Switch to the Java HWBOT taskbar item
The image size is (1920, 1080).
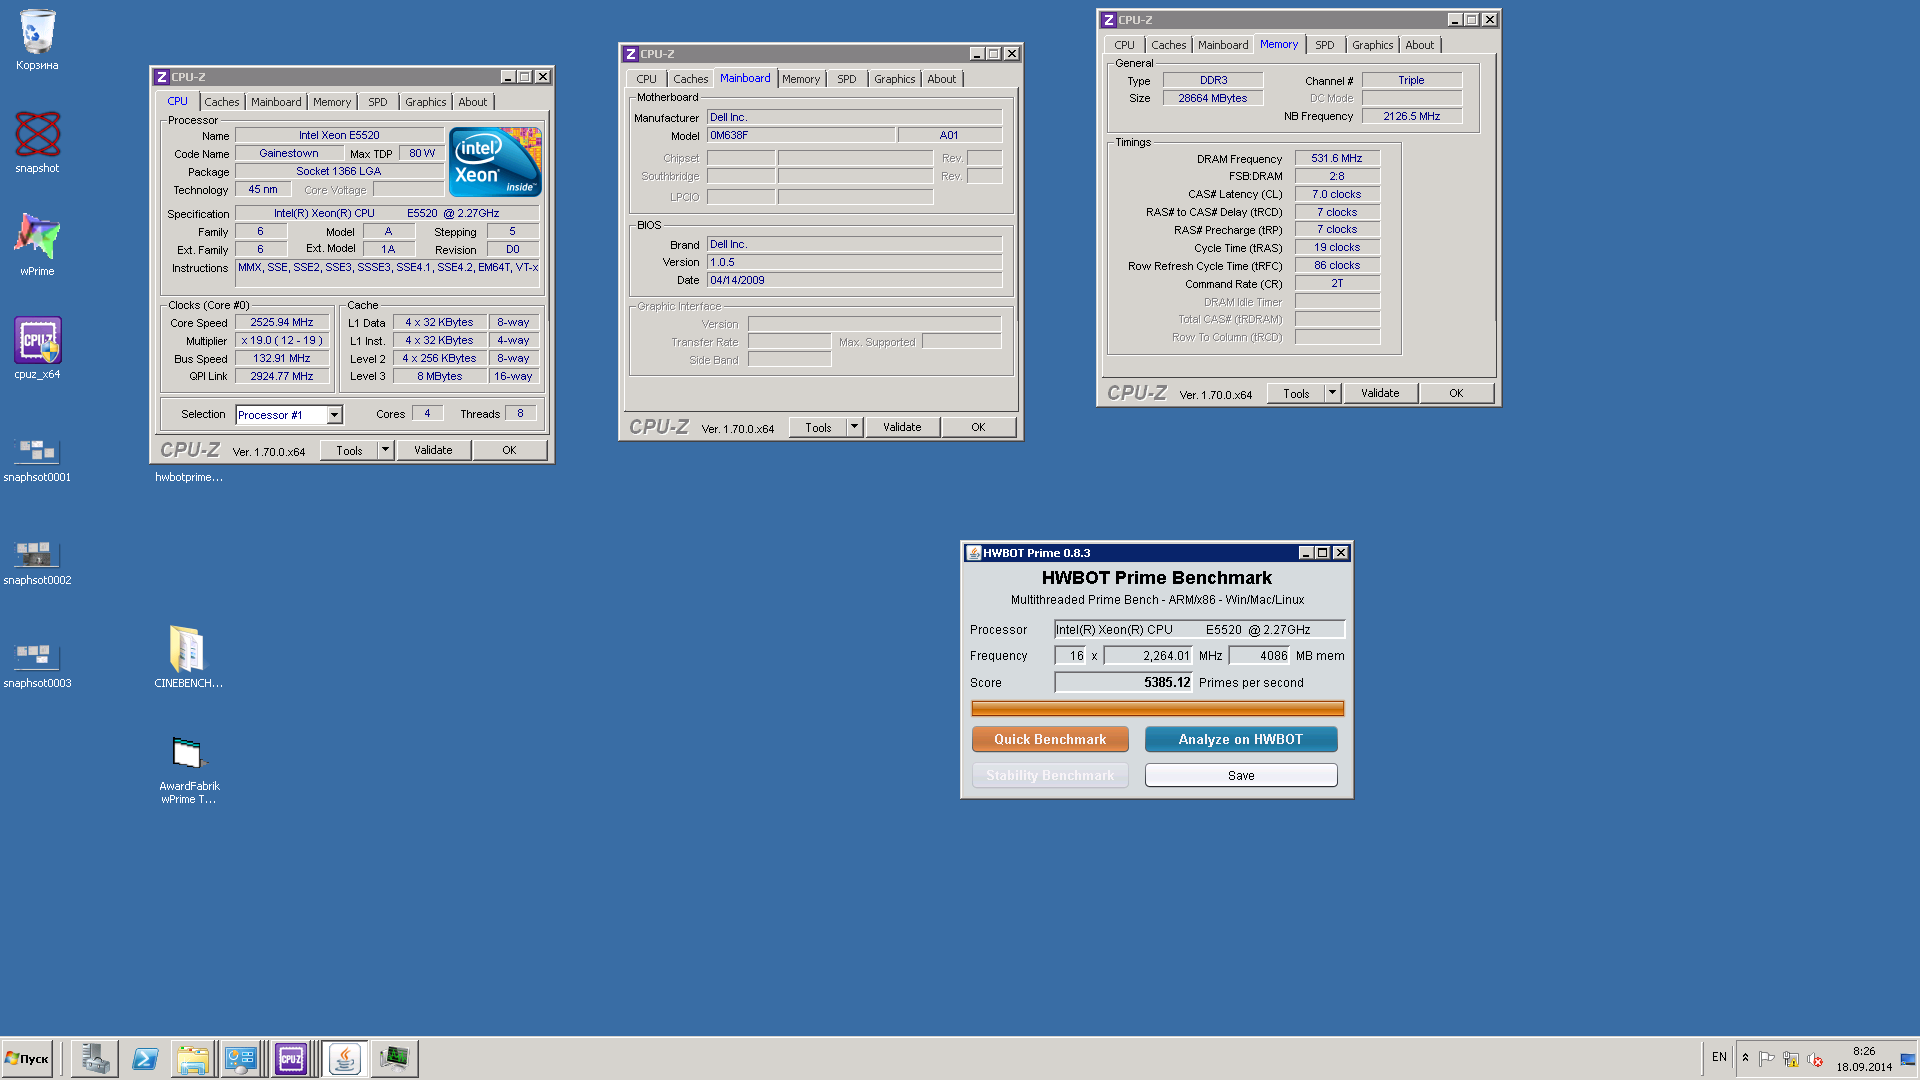344,1058
